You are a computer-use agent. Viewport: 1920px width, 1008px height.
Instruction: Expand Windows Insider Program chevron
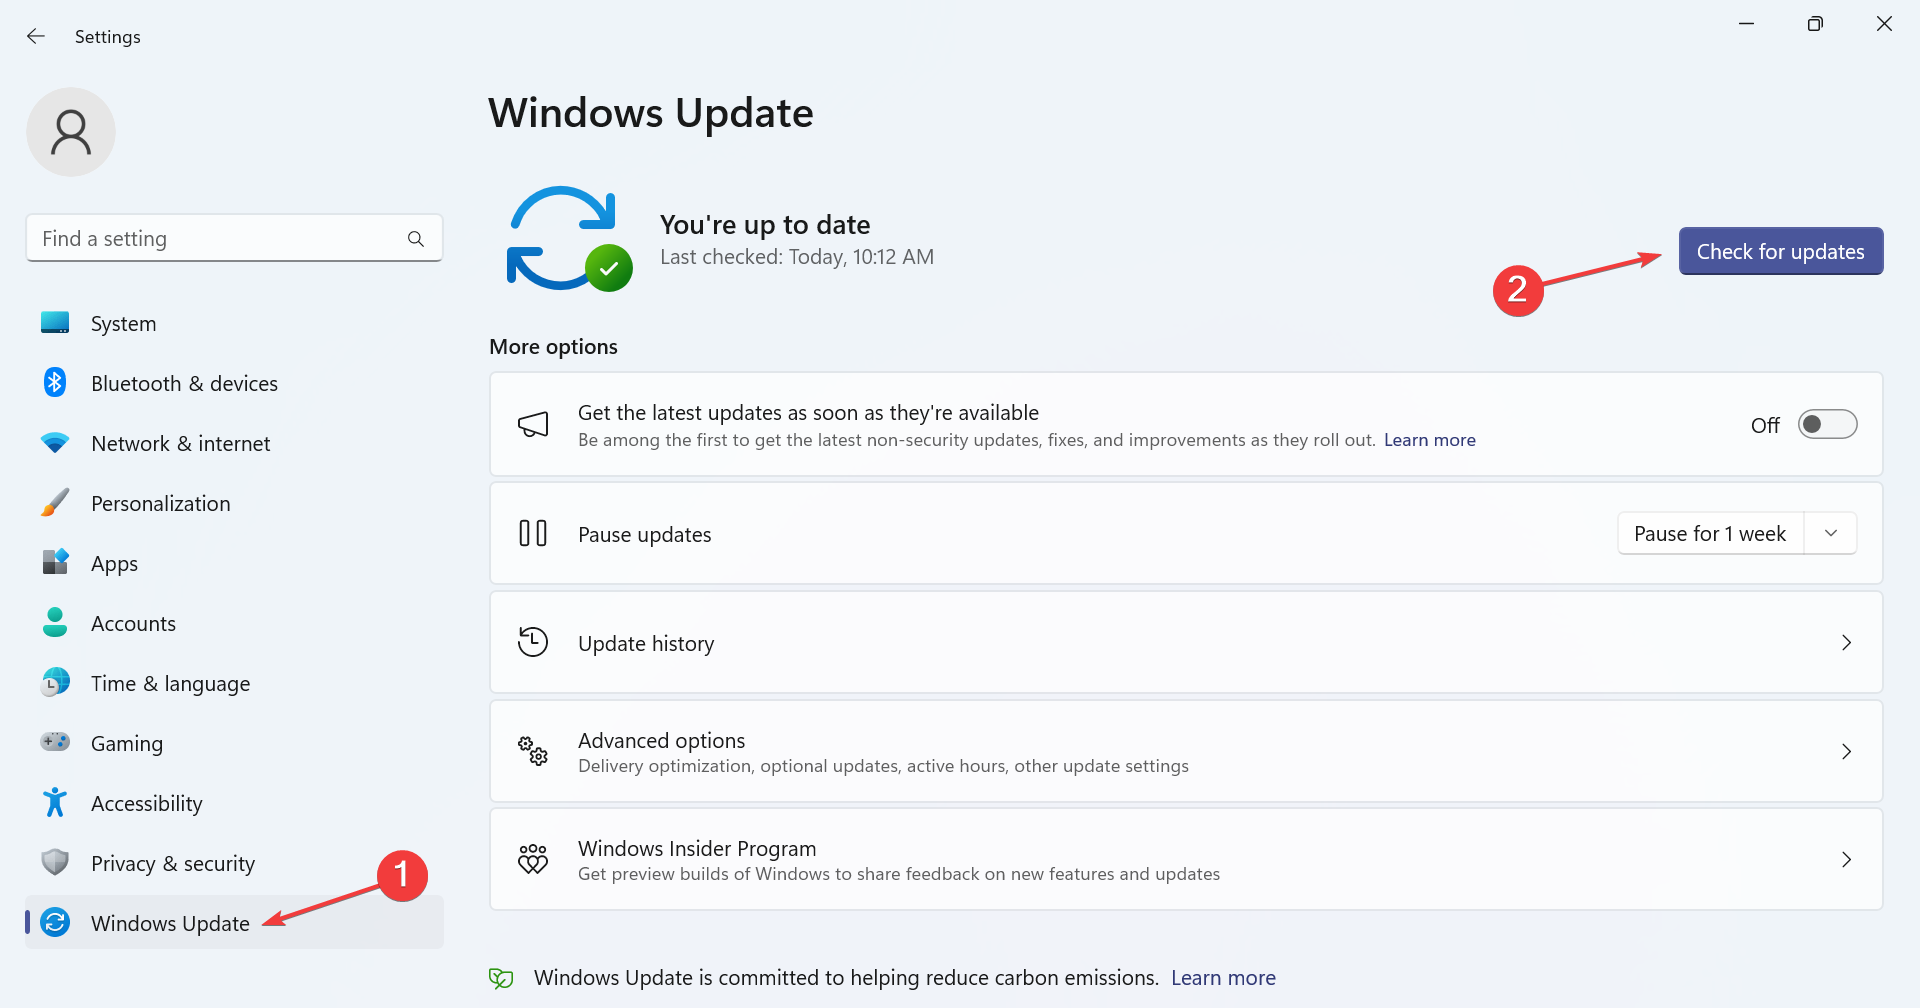[1846, 859]
